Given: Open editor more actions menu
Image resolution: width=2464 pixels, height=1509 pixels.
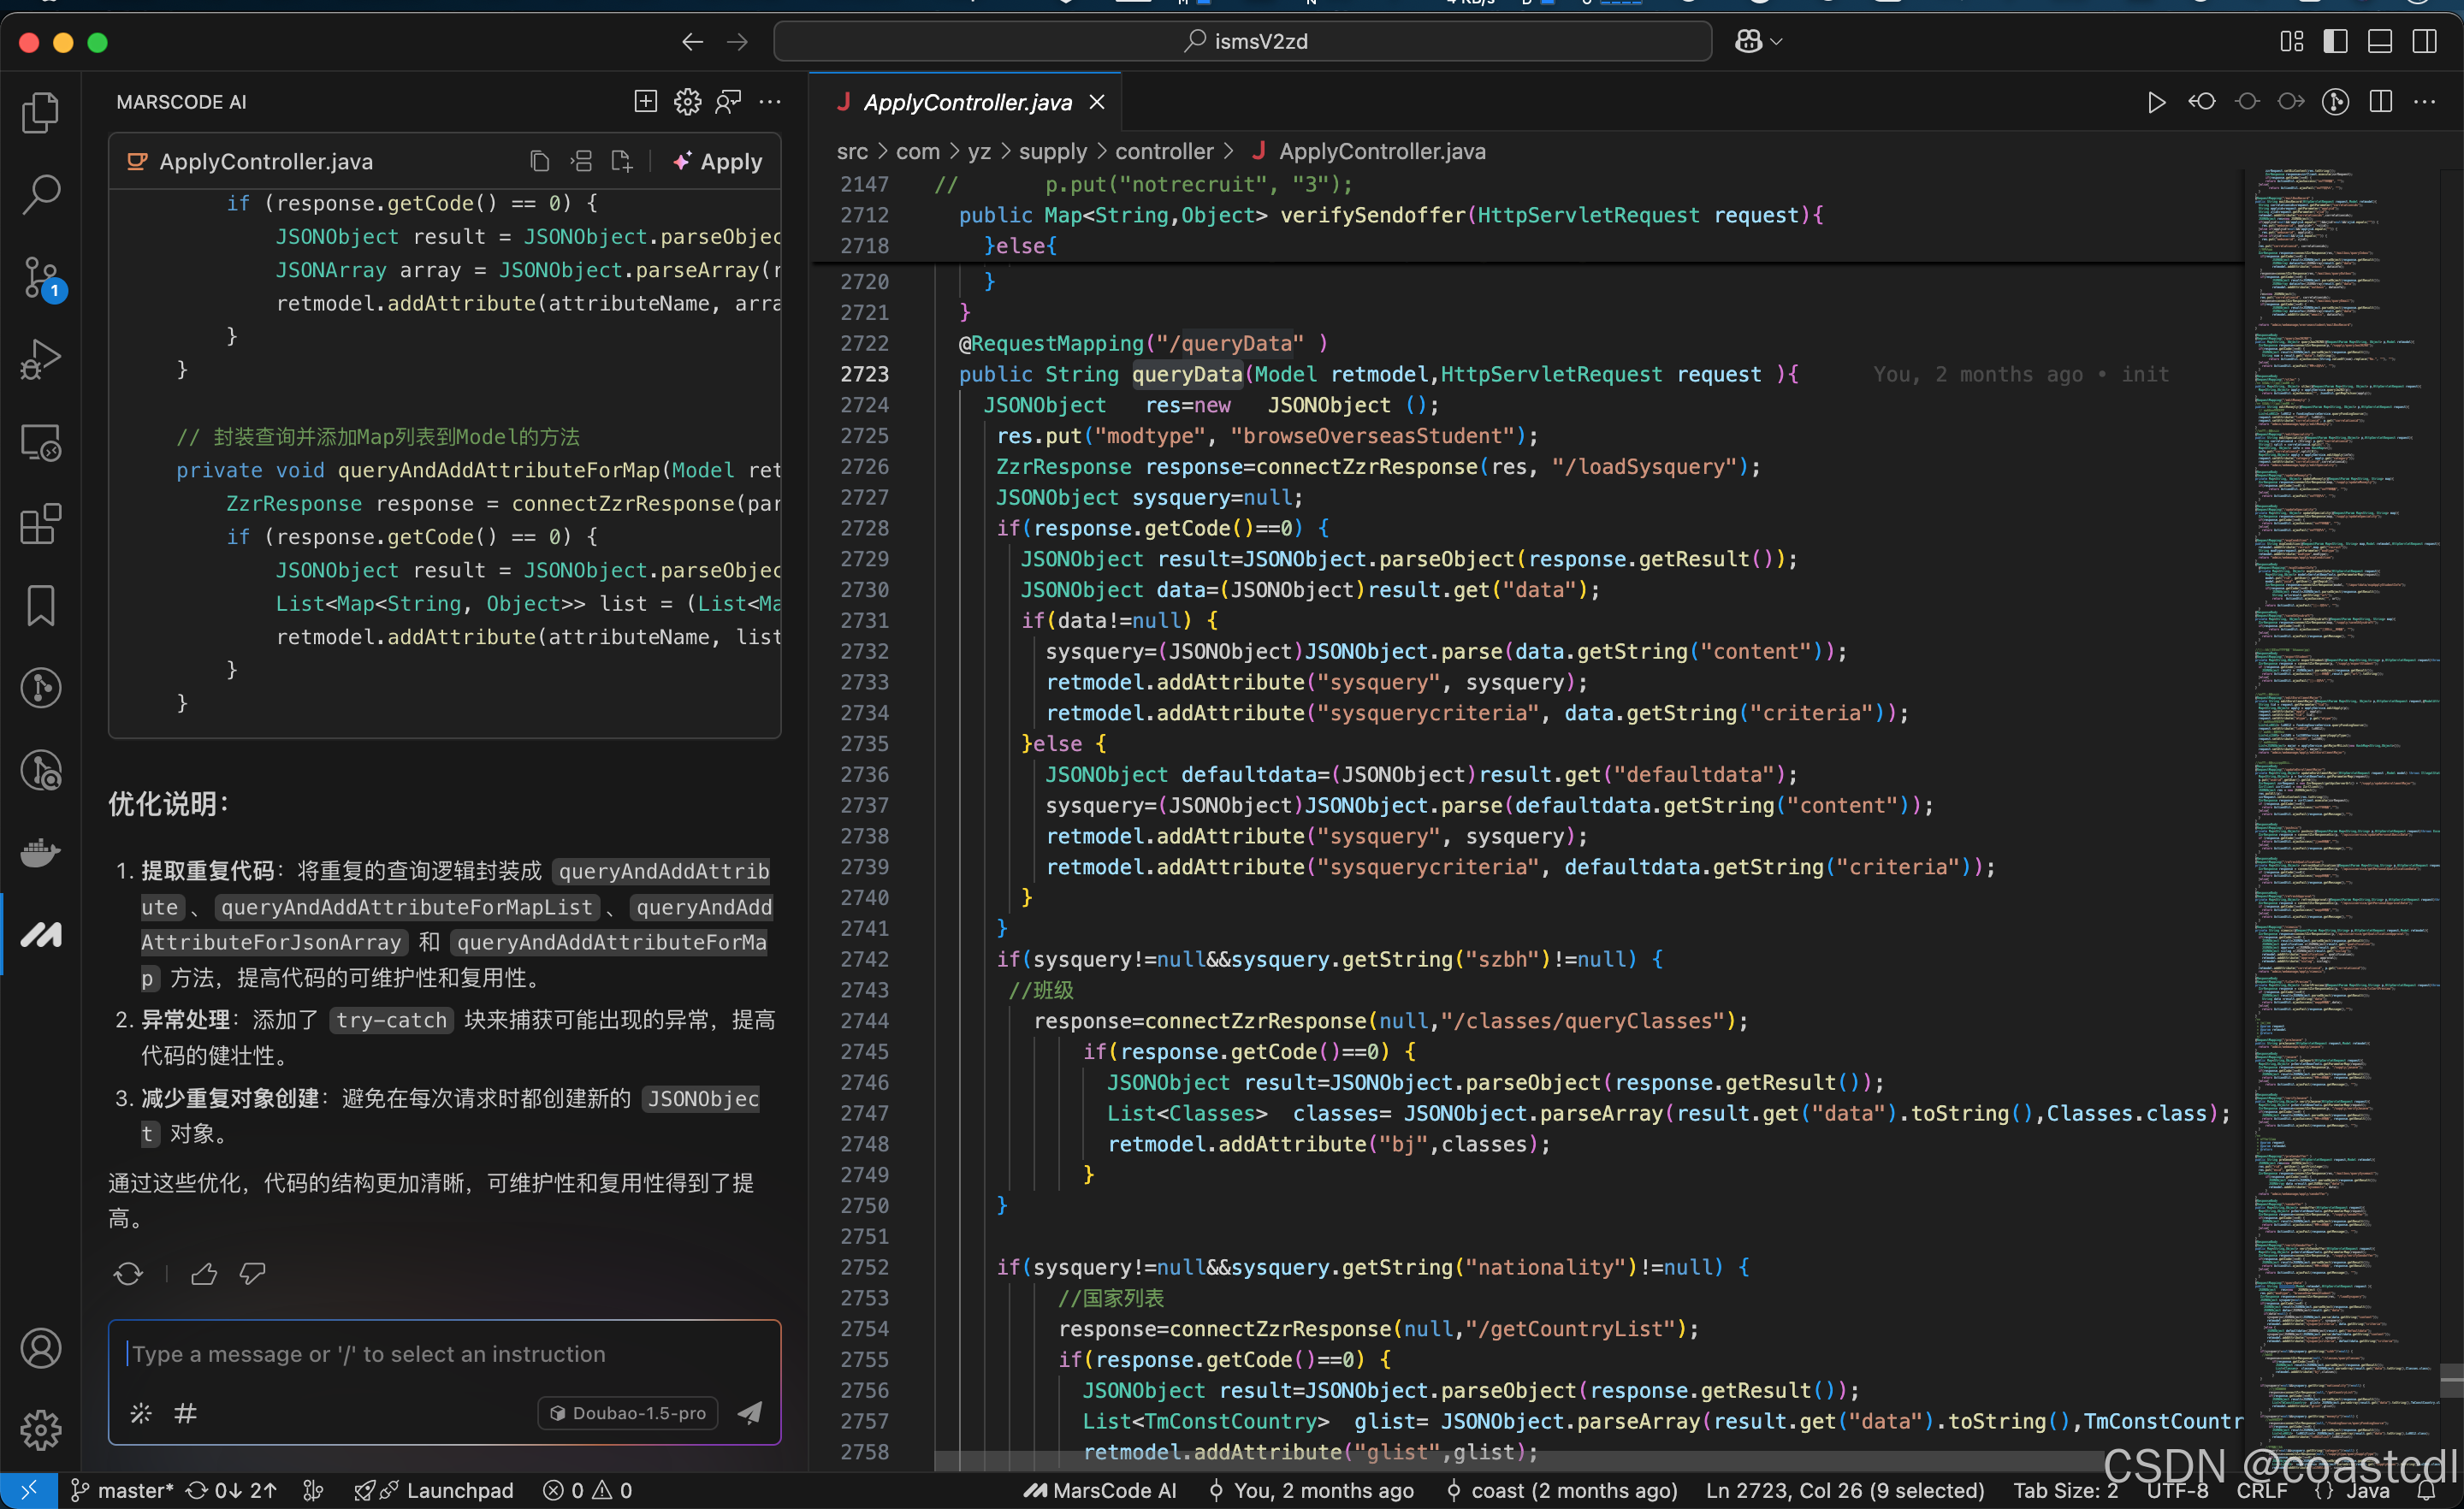Looking at the screenshot, I should pos(2425,102).
